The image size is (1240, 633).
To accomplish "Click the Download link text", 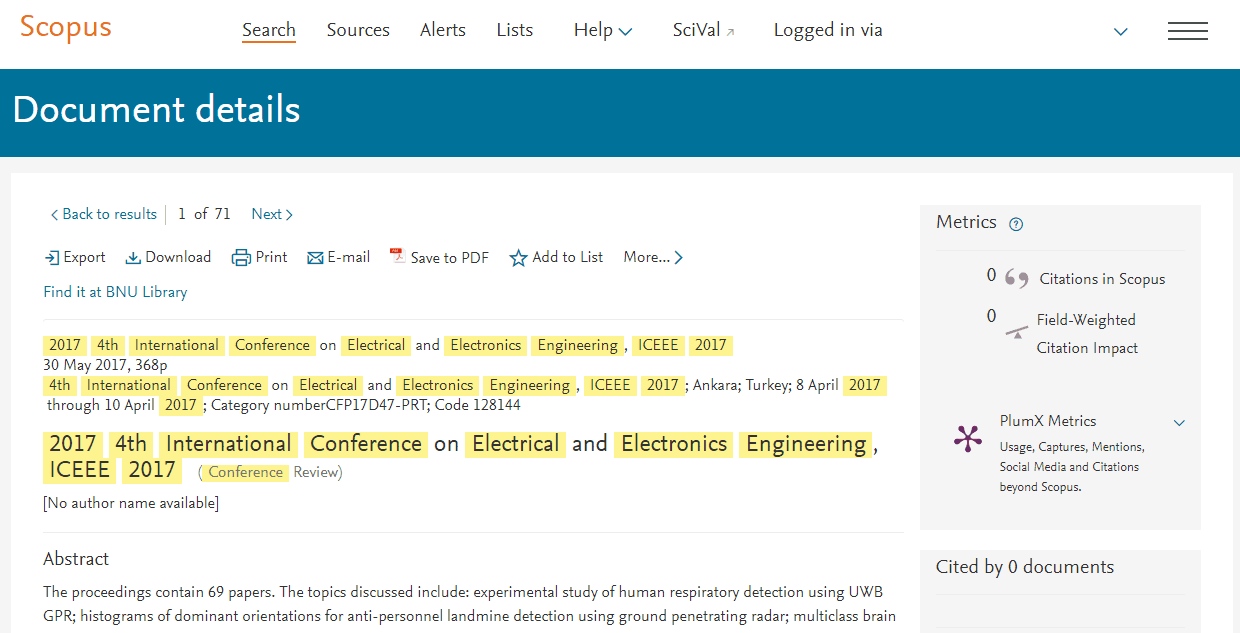I will [x=178, y=257].
